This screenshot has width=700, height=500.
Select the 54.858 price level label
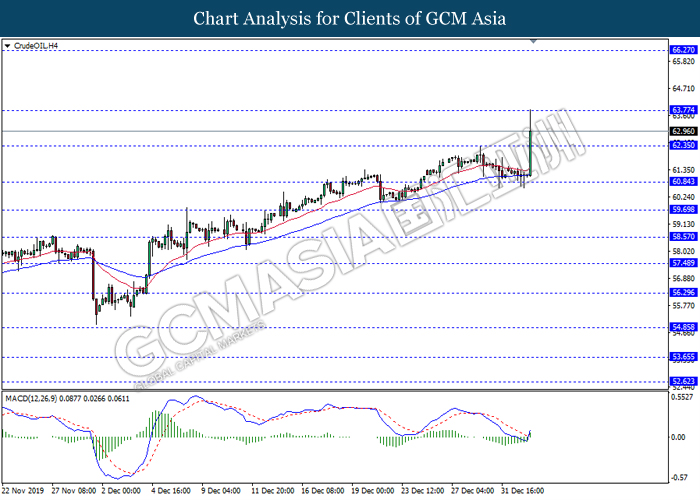click(683, 327)
